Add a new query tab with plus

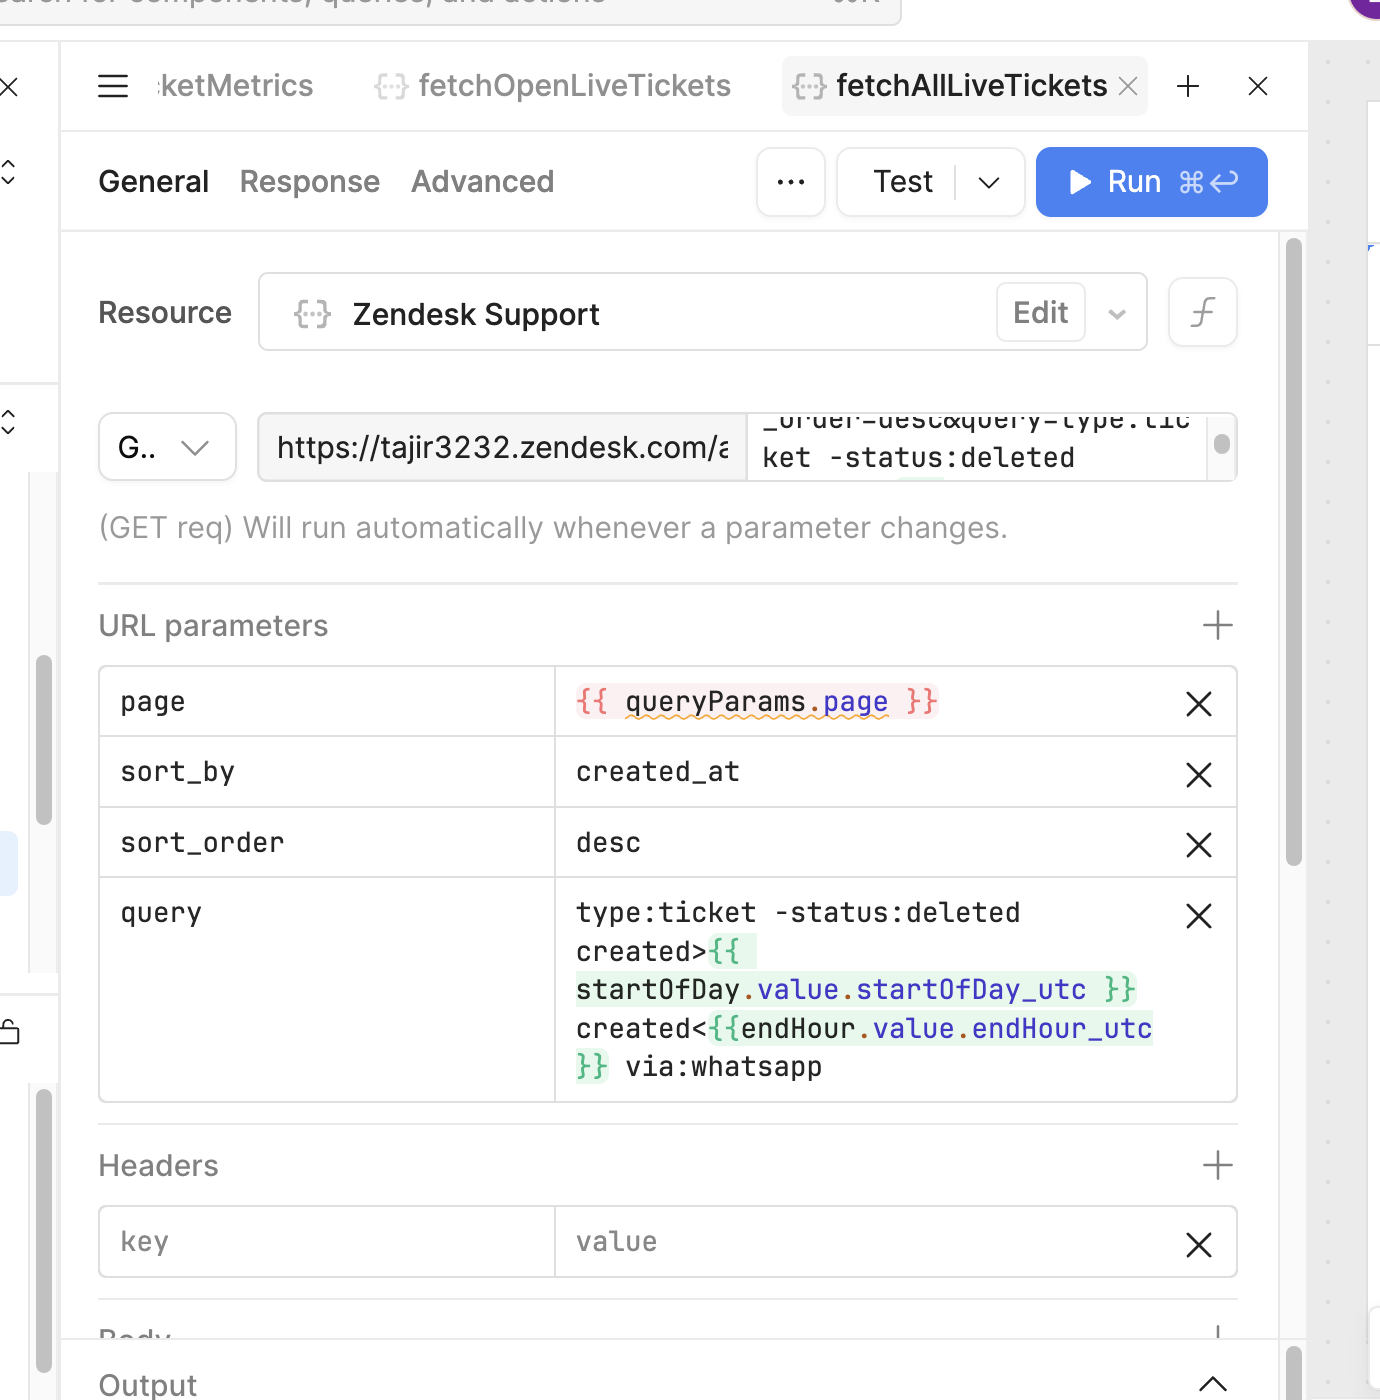point(1188,86)
